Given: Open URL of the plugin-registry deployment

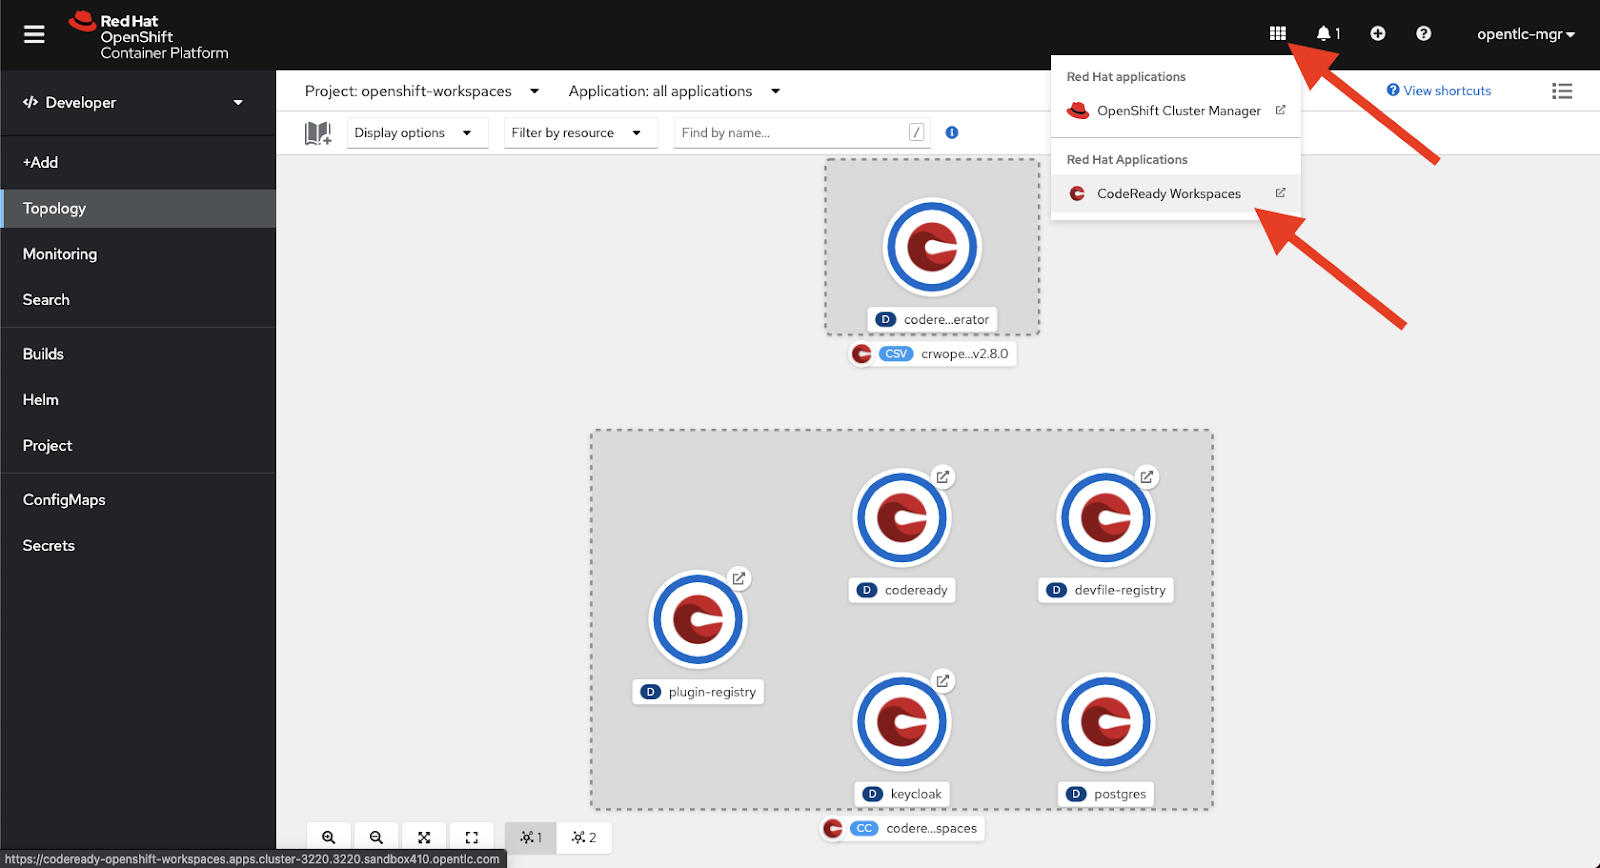Looking at the screenshot, I should tap(738, 578).
